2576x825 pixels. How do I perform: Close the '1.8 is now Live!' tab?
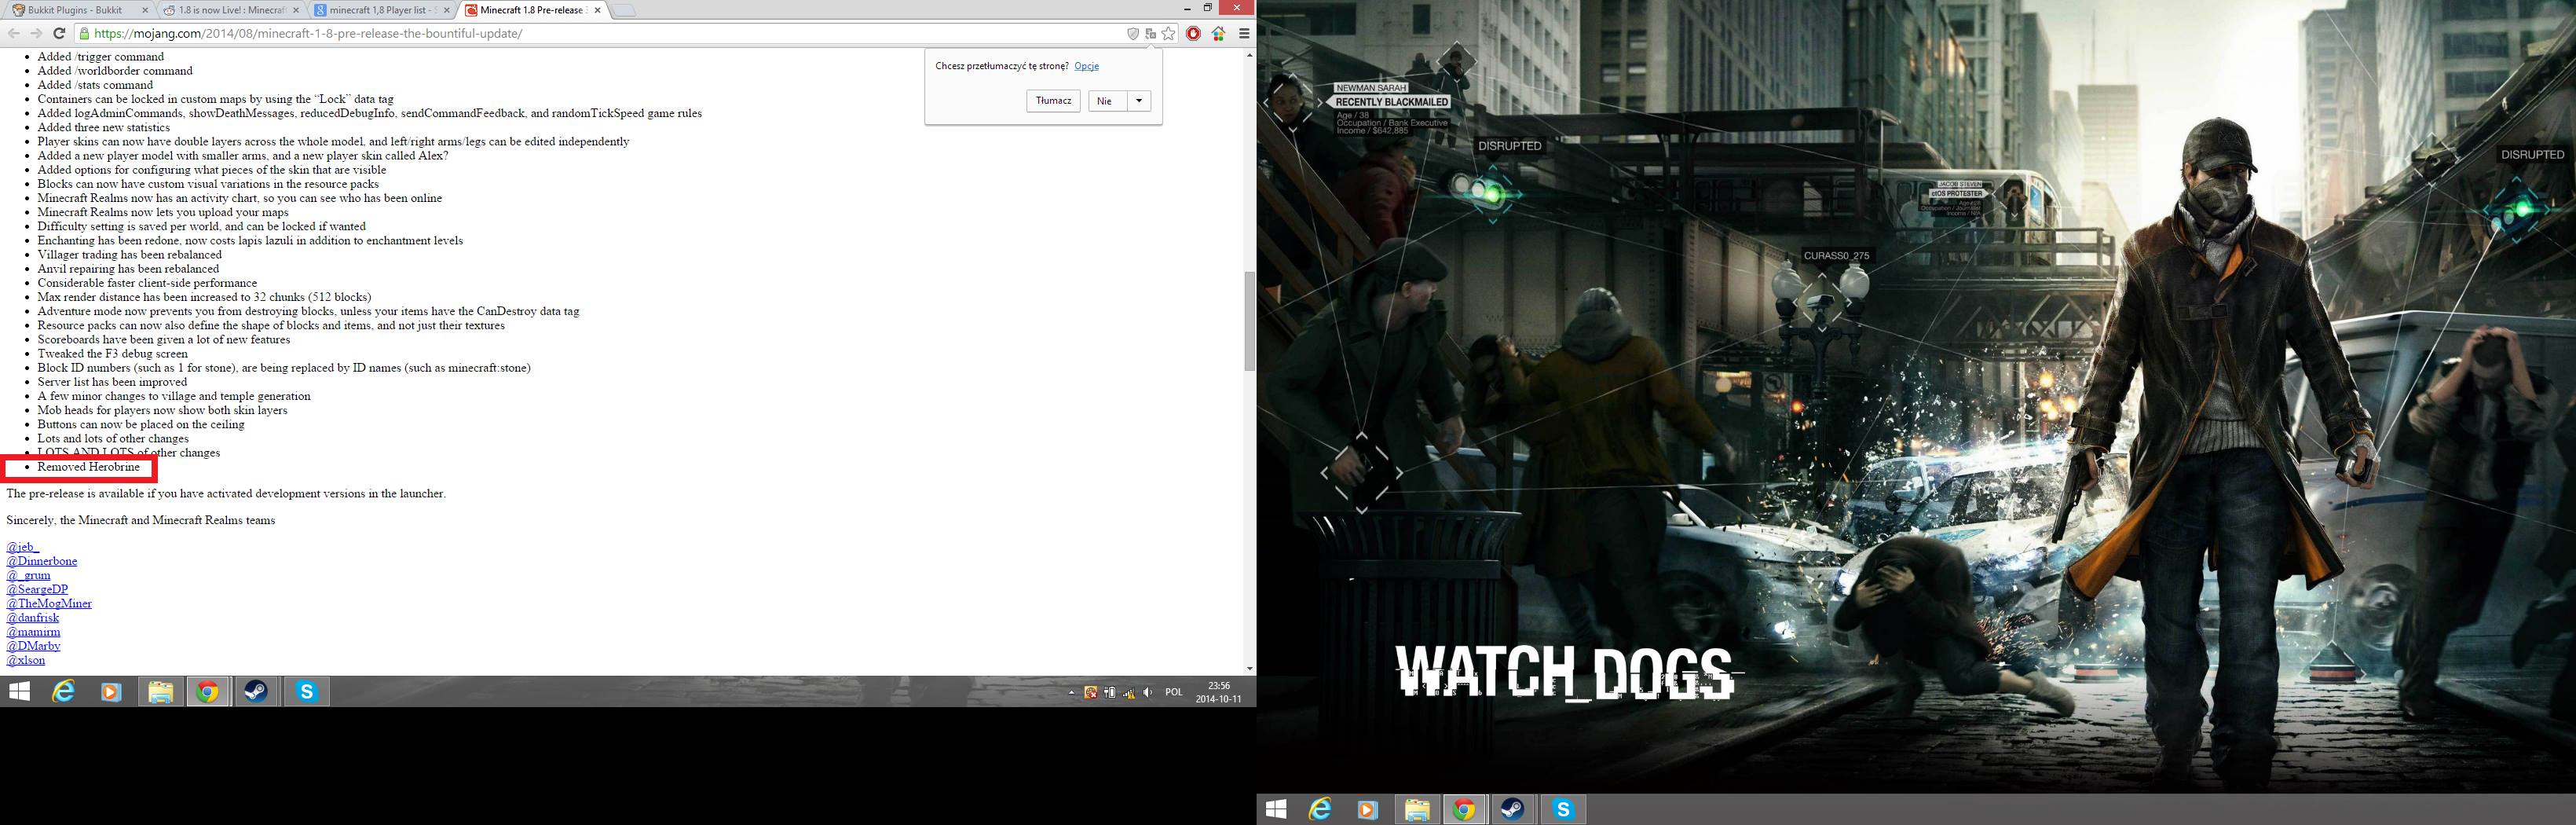coord(295,10)
